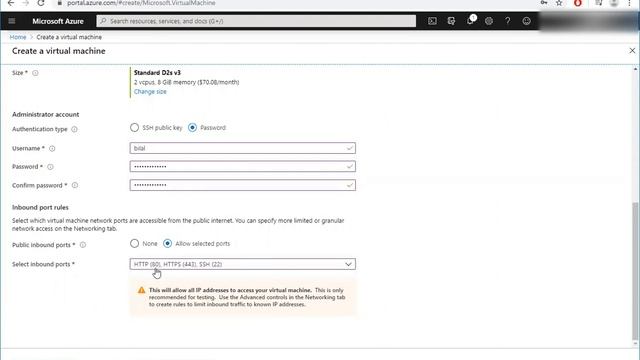The width and height of the screenshot is (640, 360).
Task: Click into the Confirm password field
Action: (242, 185)
